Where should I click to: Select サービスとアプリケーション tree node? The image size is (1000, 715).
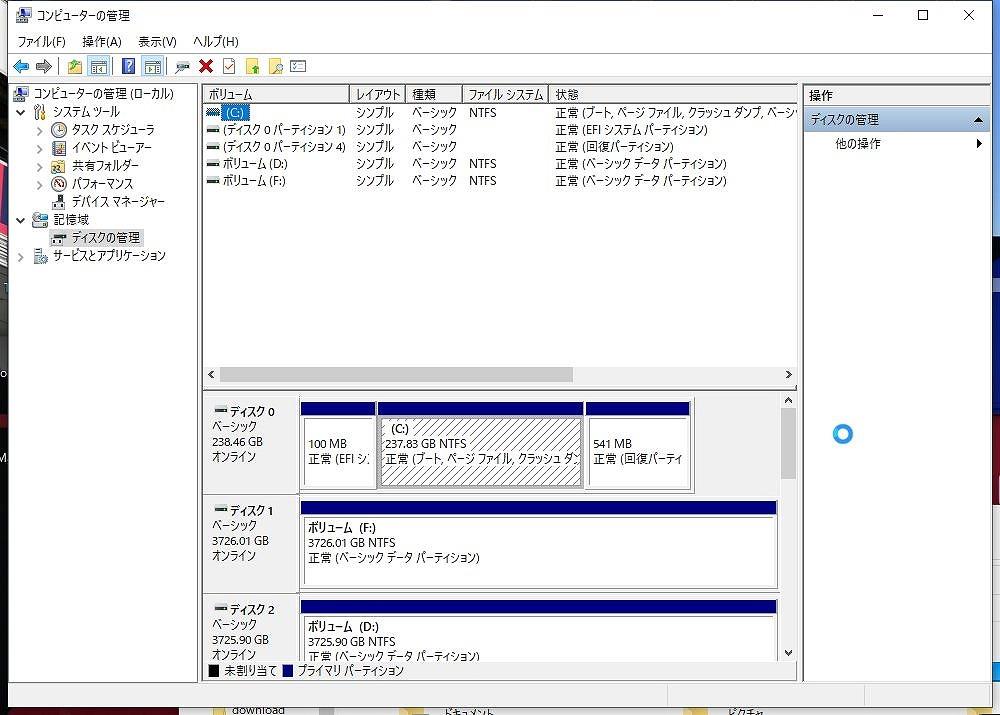[x=109, y=256]
